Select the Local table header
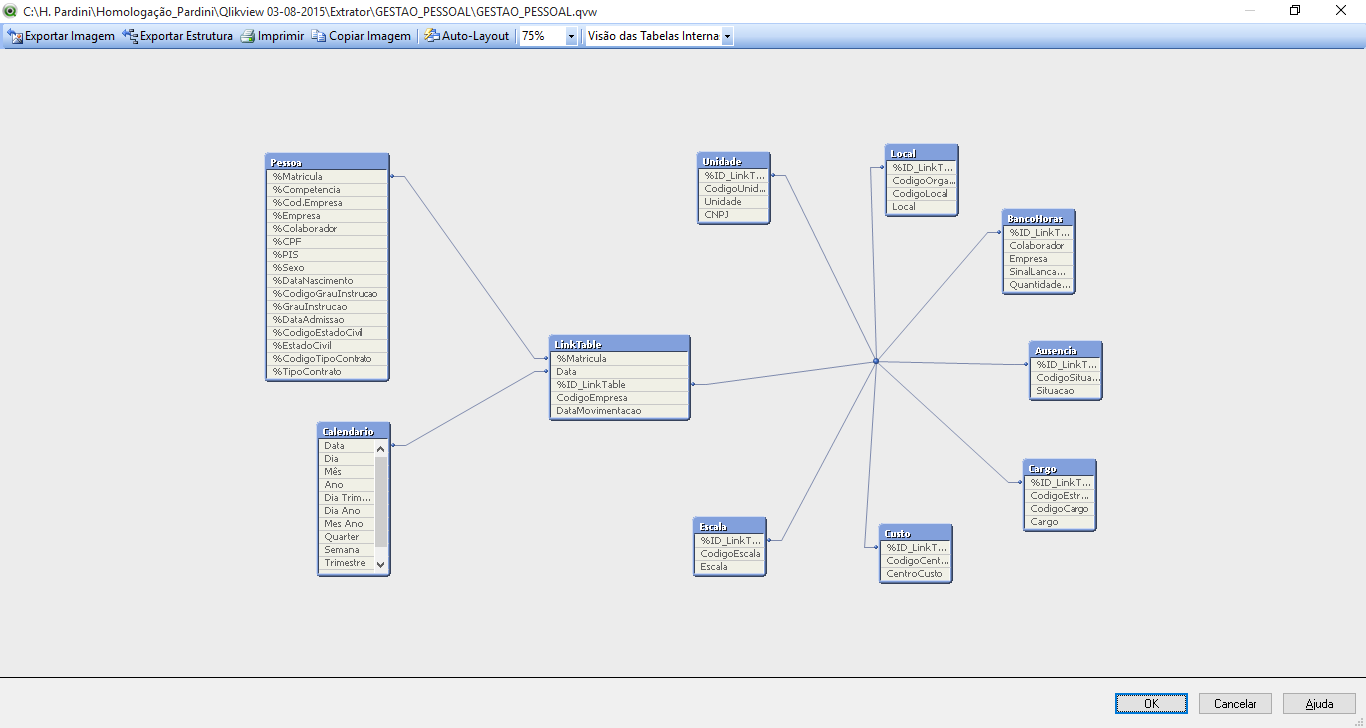 point(921,153)
